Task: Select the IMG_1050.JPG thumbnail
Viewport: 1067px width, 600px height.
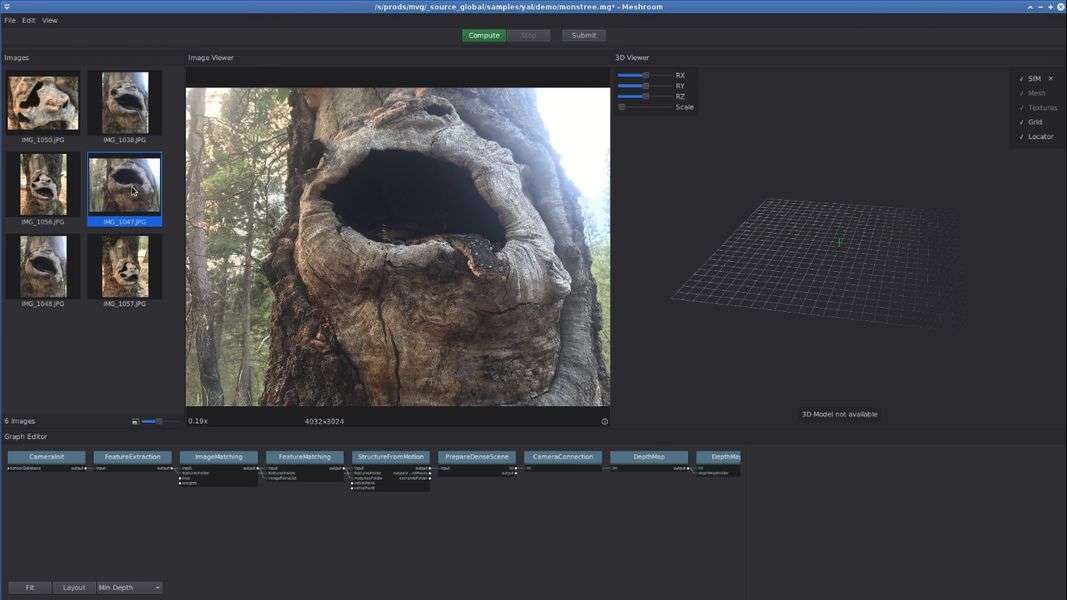Action: tap(43, 103)
